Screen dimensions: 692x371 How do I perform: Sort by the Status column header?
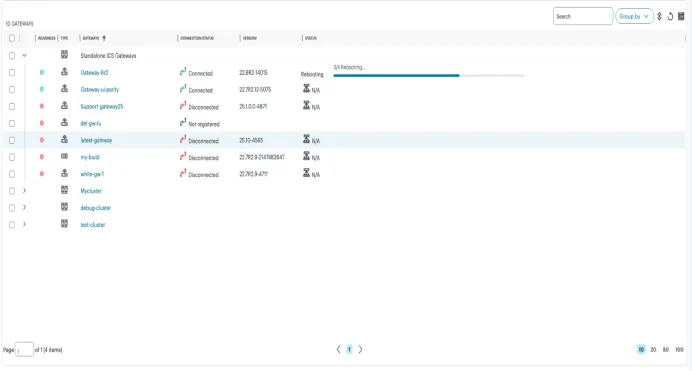click(x=311, y=38)
